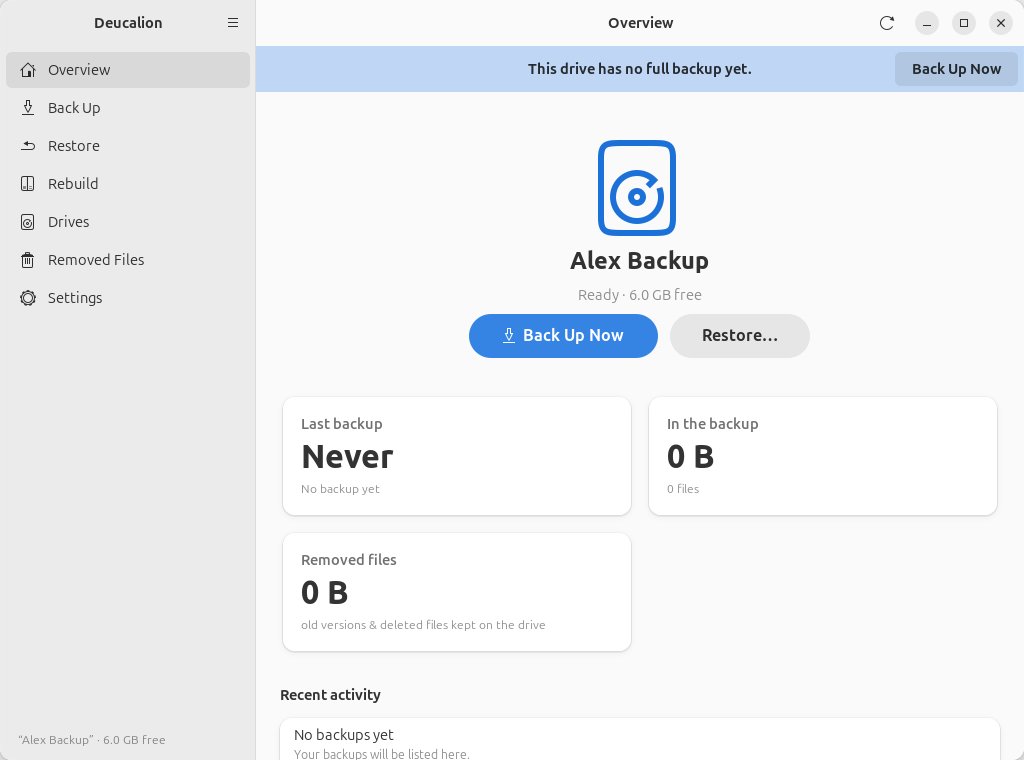Open the Back Up page in sidebar
Viewport: 1024px width, 760px height.
pyautogui.click(x=128, y=108)
